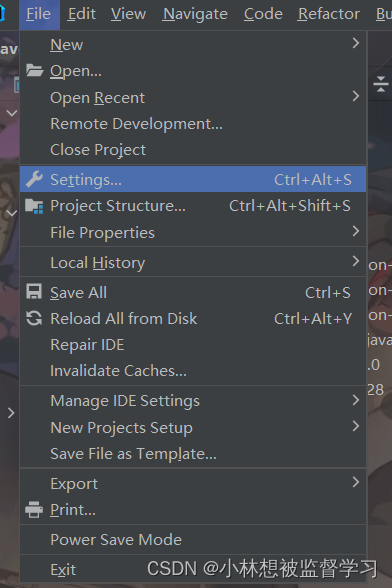Click the Project Structure folder icon
The image size is (392, 588).
34,206
